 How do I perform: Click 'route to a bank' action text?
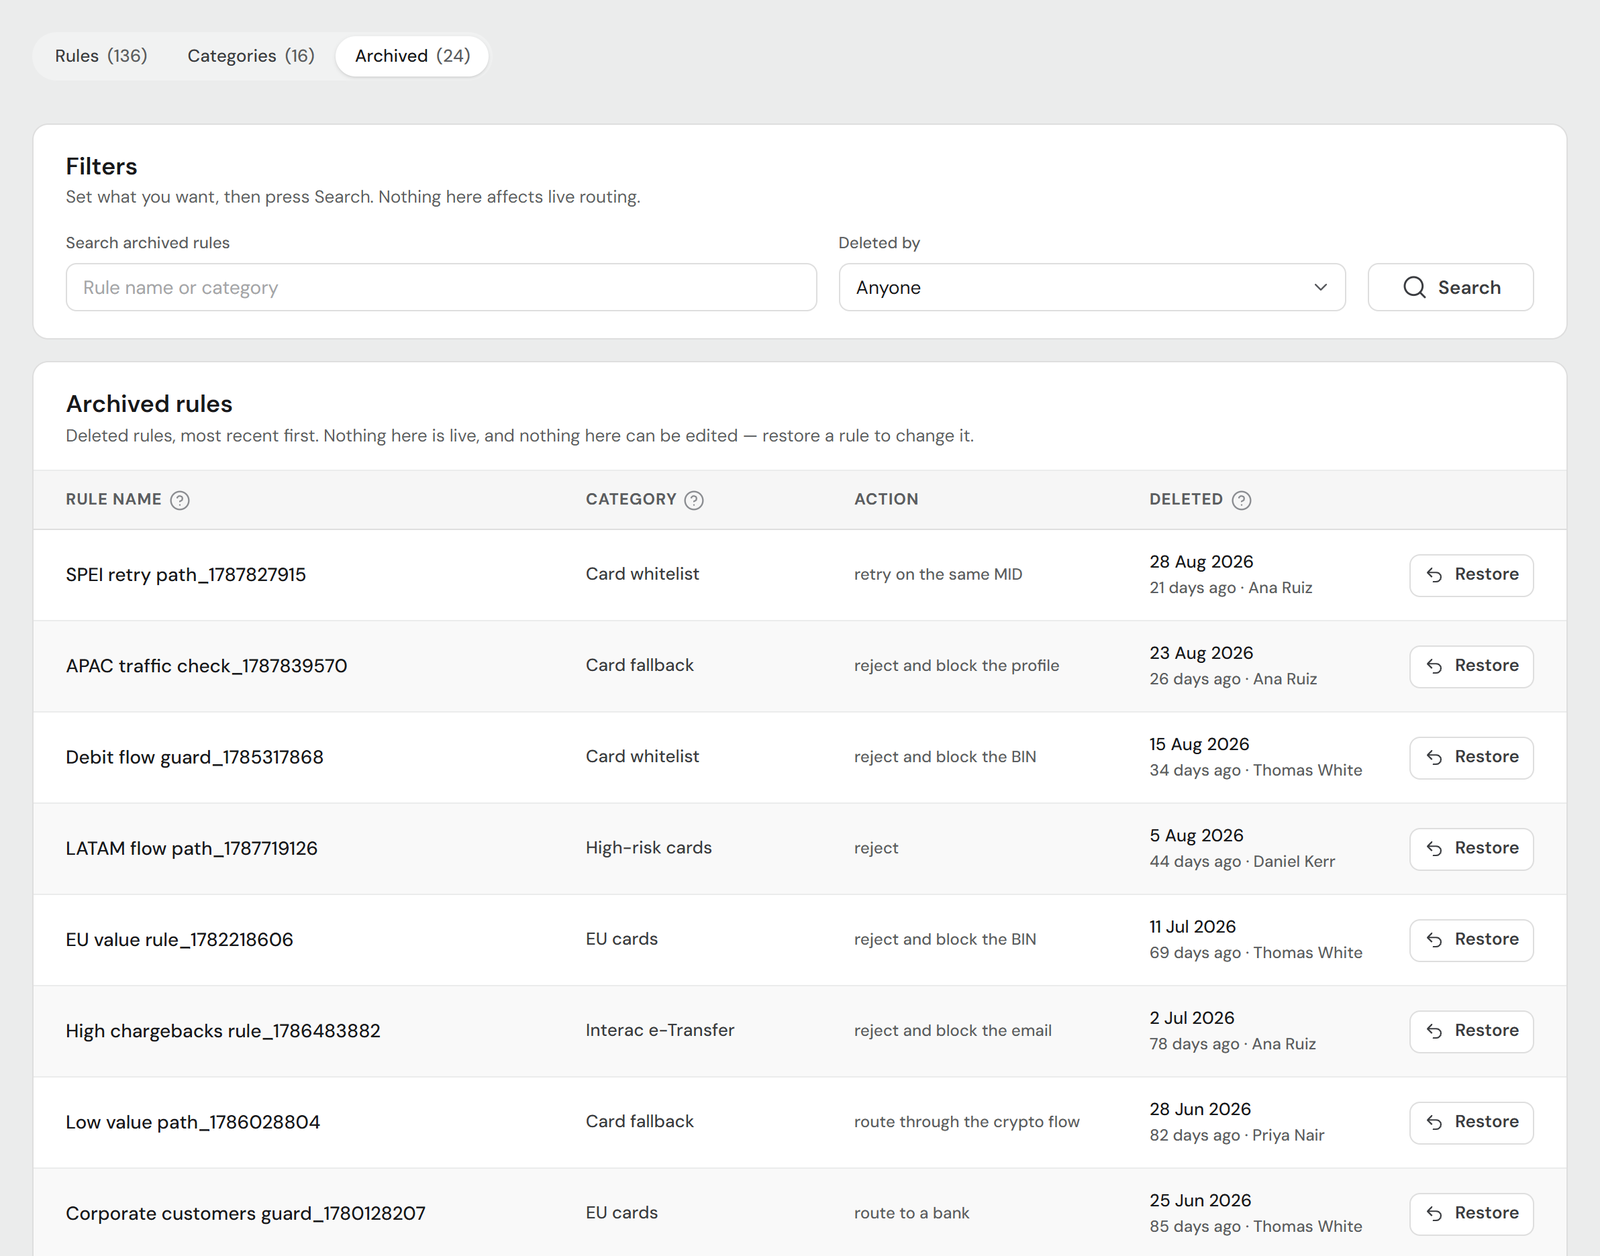pos(912,1213)
